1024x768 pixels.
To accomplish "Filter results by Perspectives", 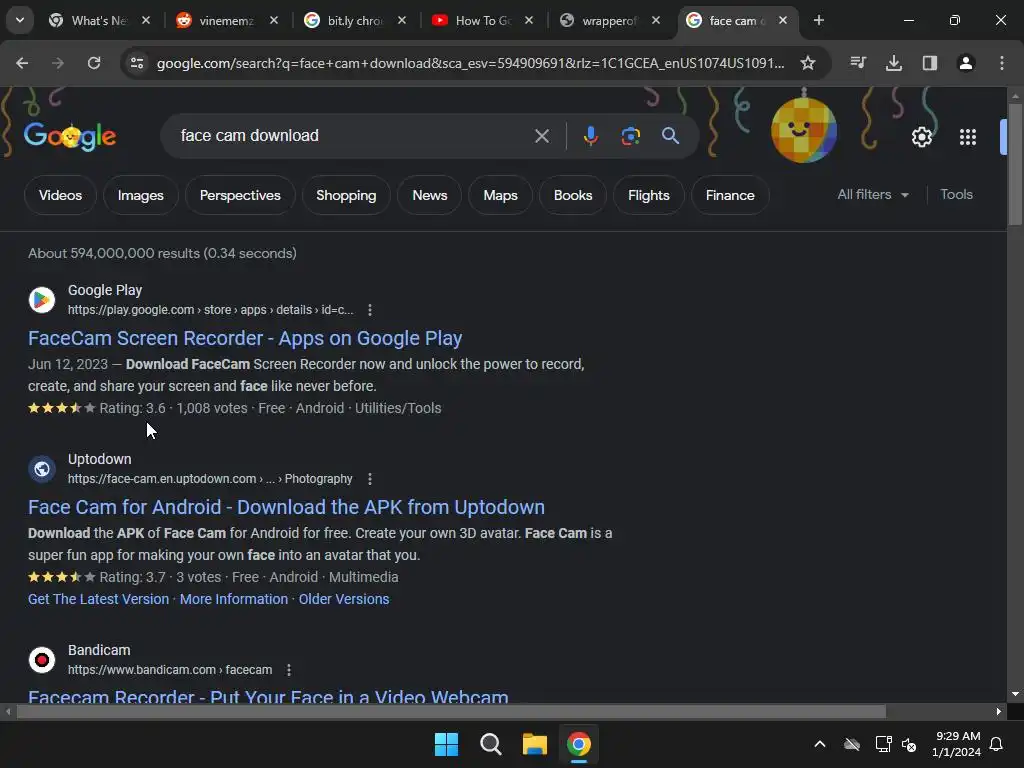I will pyautogui.click(x=240, y=195).
